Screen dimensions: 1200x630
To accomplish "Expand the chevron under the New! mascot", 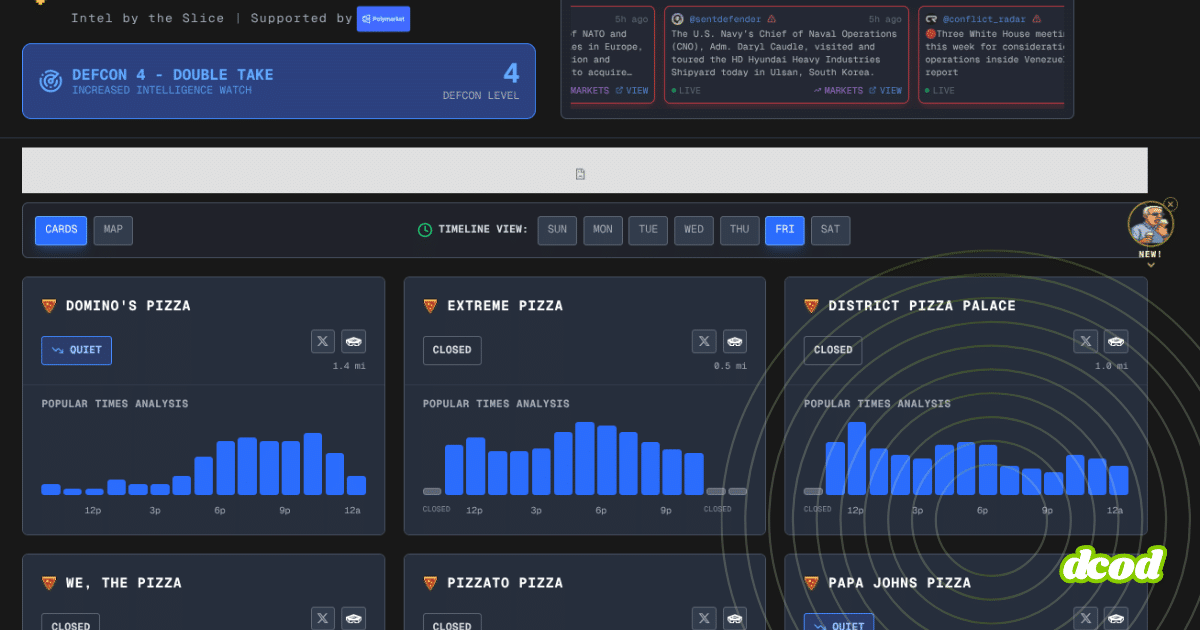I will pyautogui.click(x=1151, y=265).
